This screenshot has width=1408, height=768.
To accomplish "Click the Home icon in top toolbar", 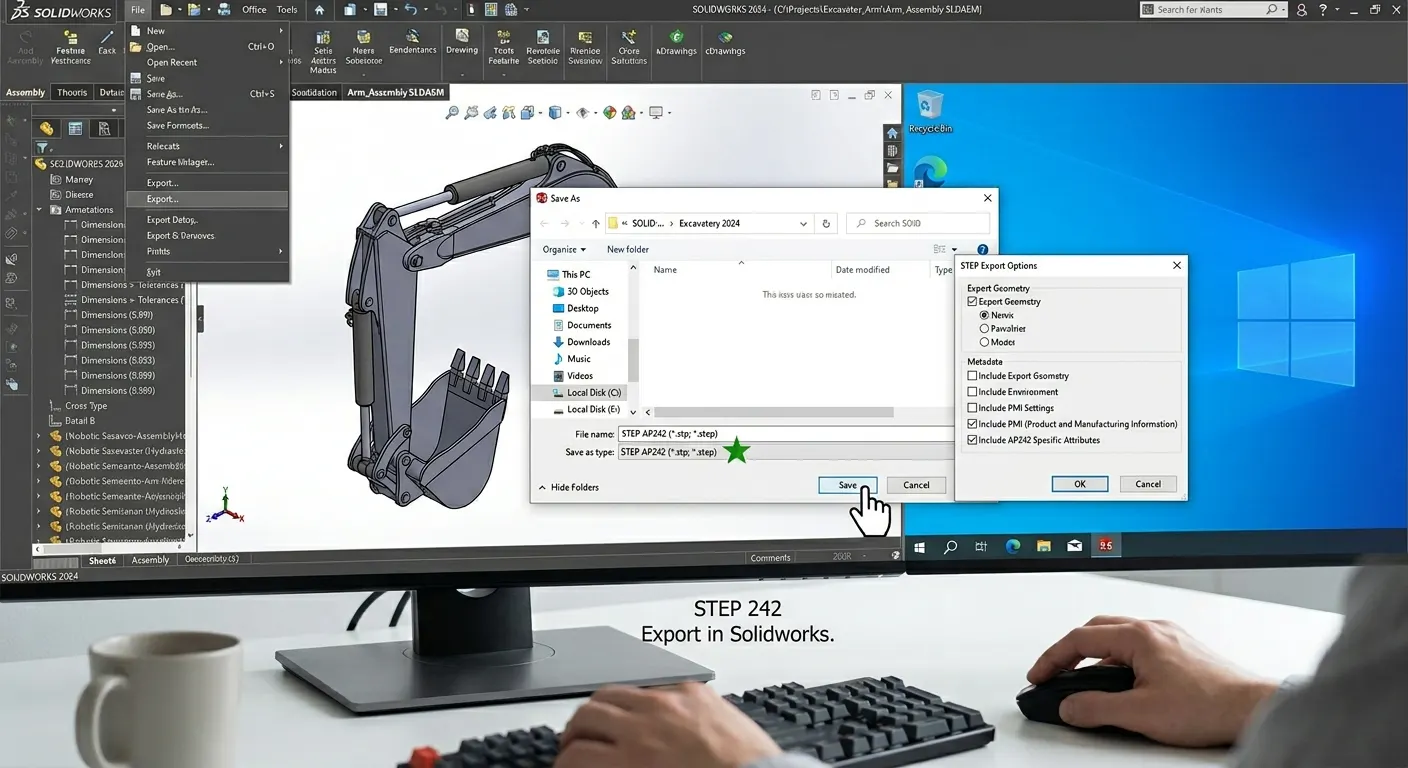I will tap(319, 10).
